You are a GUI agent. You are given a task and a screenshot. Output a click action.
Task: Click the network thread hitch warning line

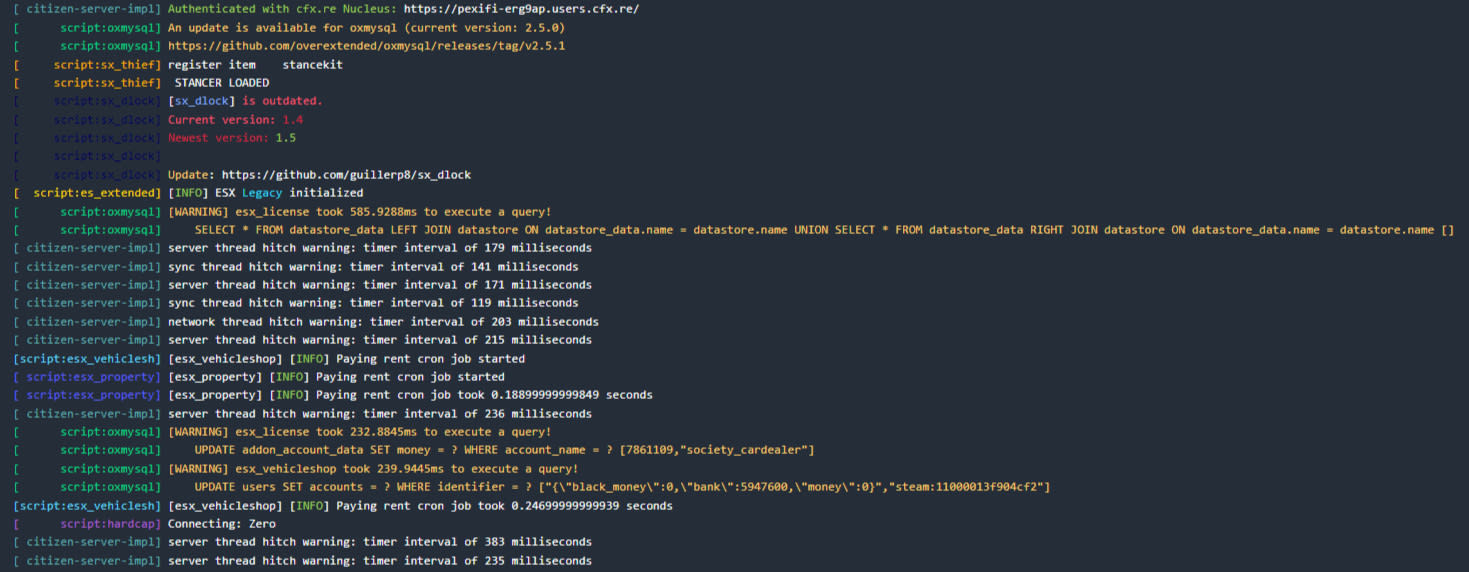[383, 322]
